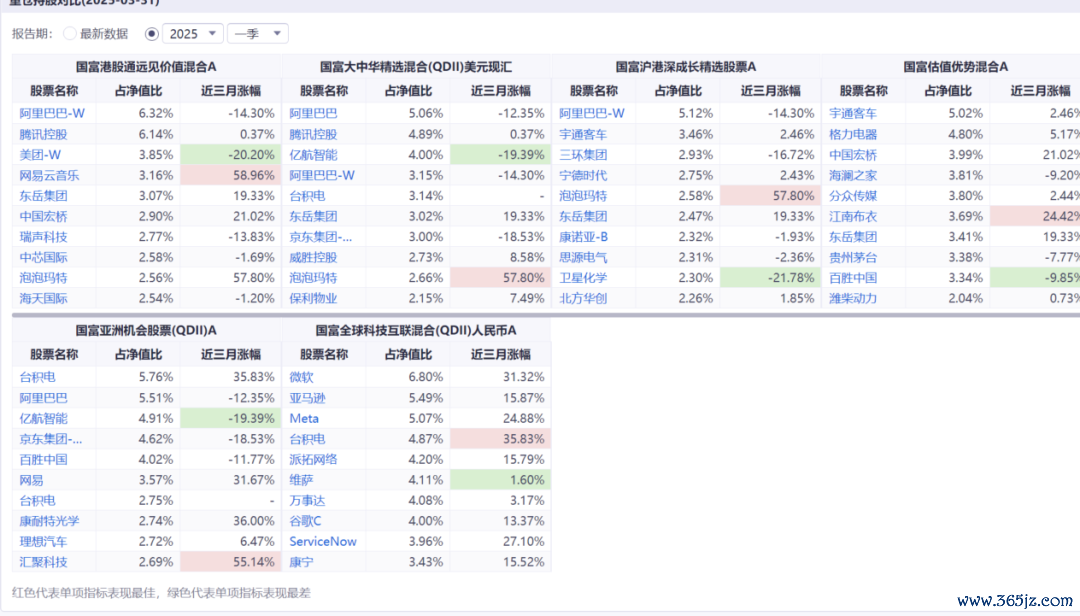This screenshot has width=1080, height=616.
Task: Click the 国富估值优势混合A fund header
Action: 956,68
